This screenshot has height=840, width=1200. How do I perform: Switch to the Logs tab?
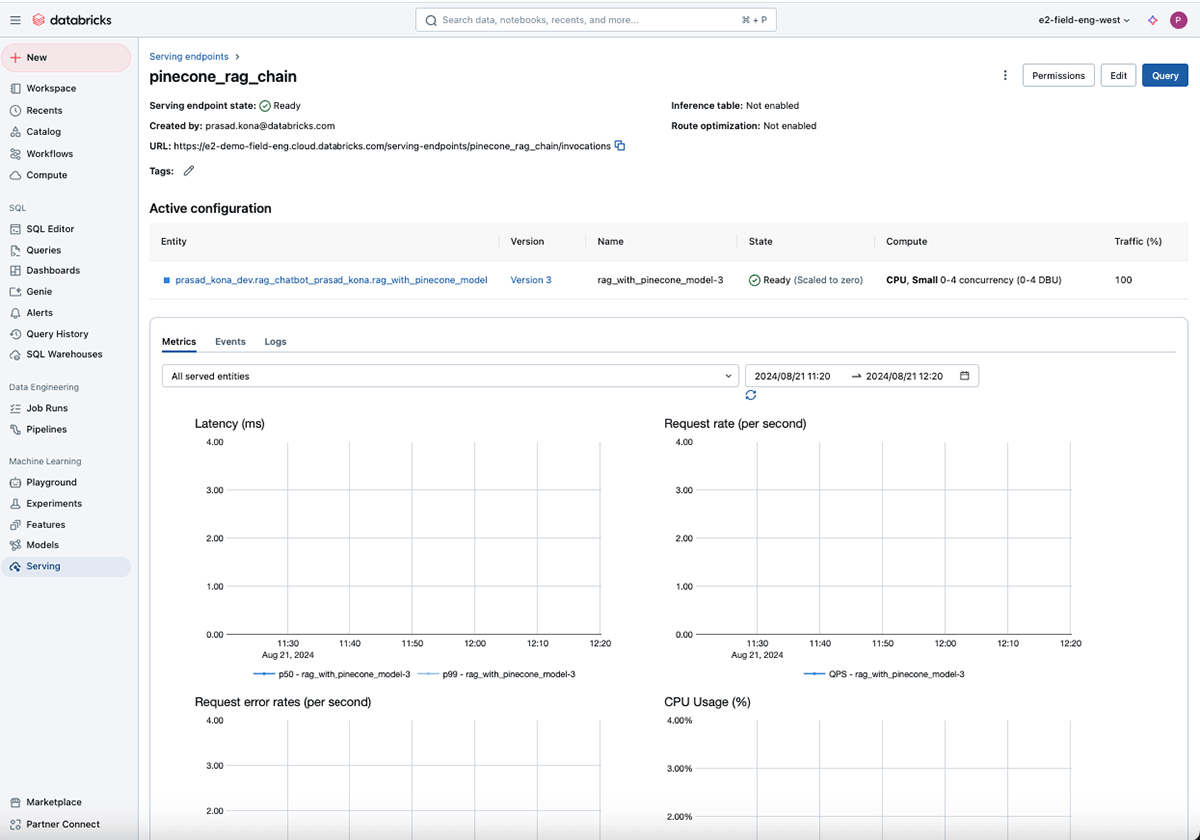(x=275, y=342)
